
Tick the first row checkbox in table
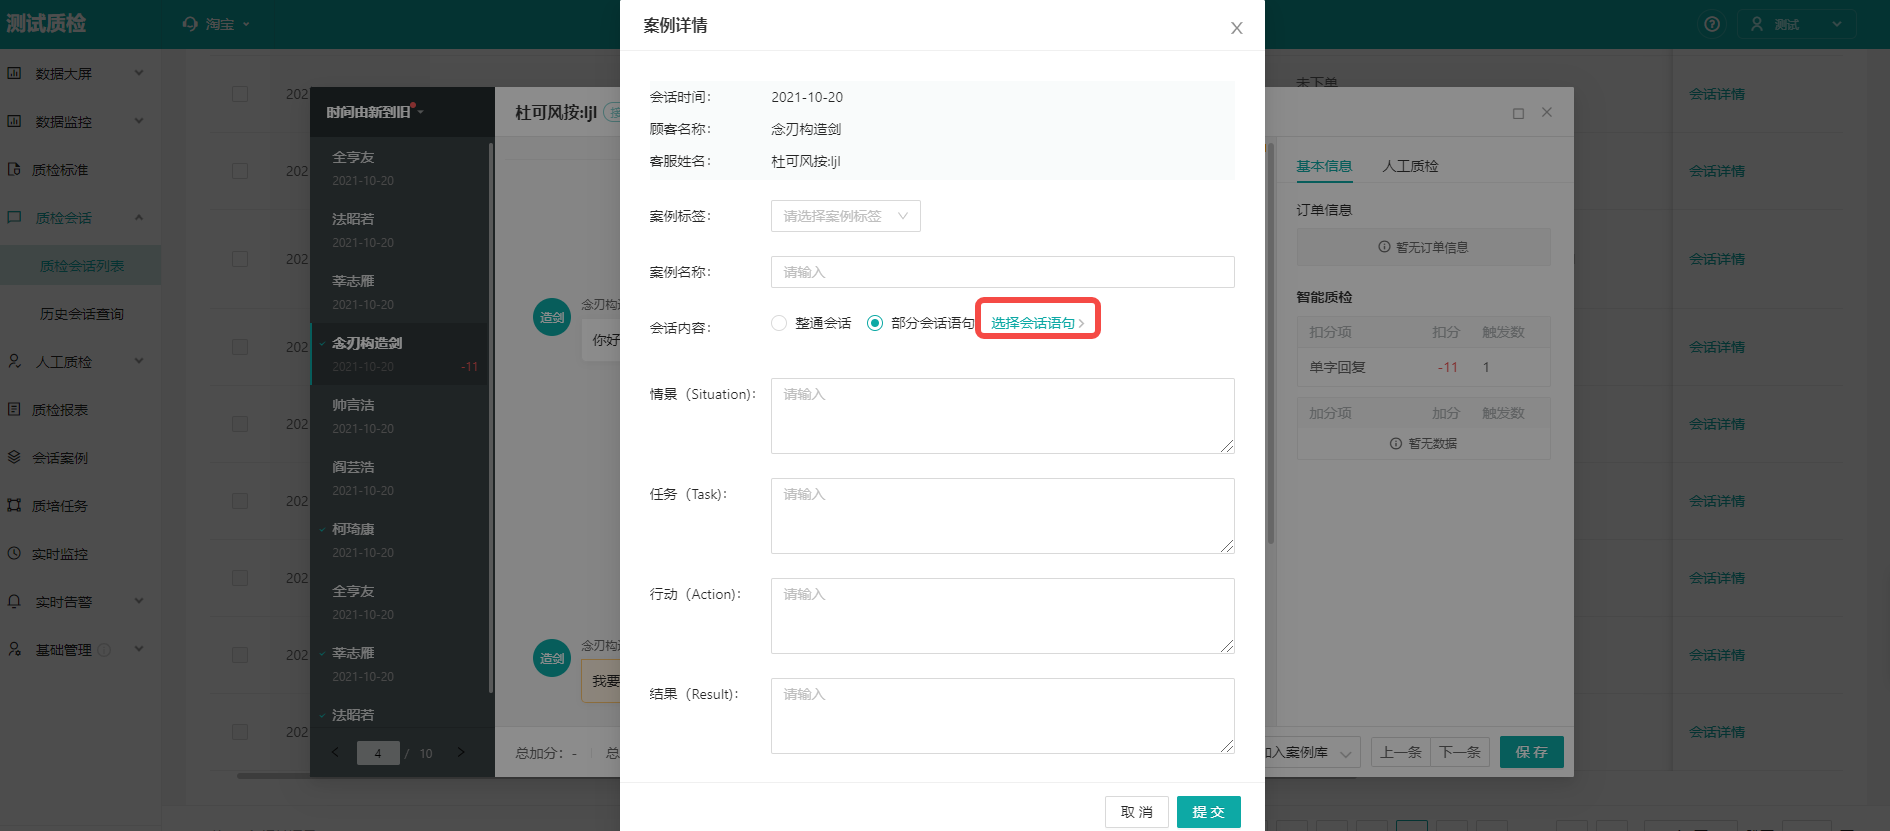(x=240, y=94)
